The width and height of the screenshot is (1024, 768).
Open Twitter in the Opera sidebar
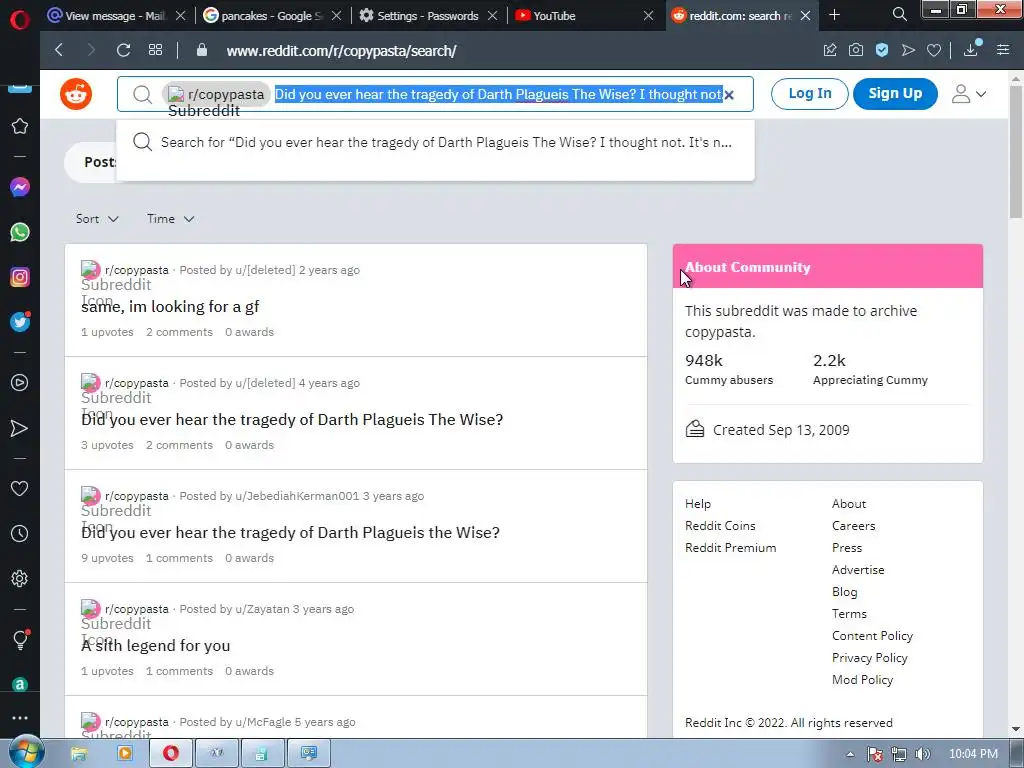[x=20, y=322]
